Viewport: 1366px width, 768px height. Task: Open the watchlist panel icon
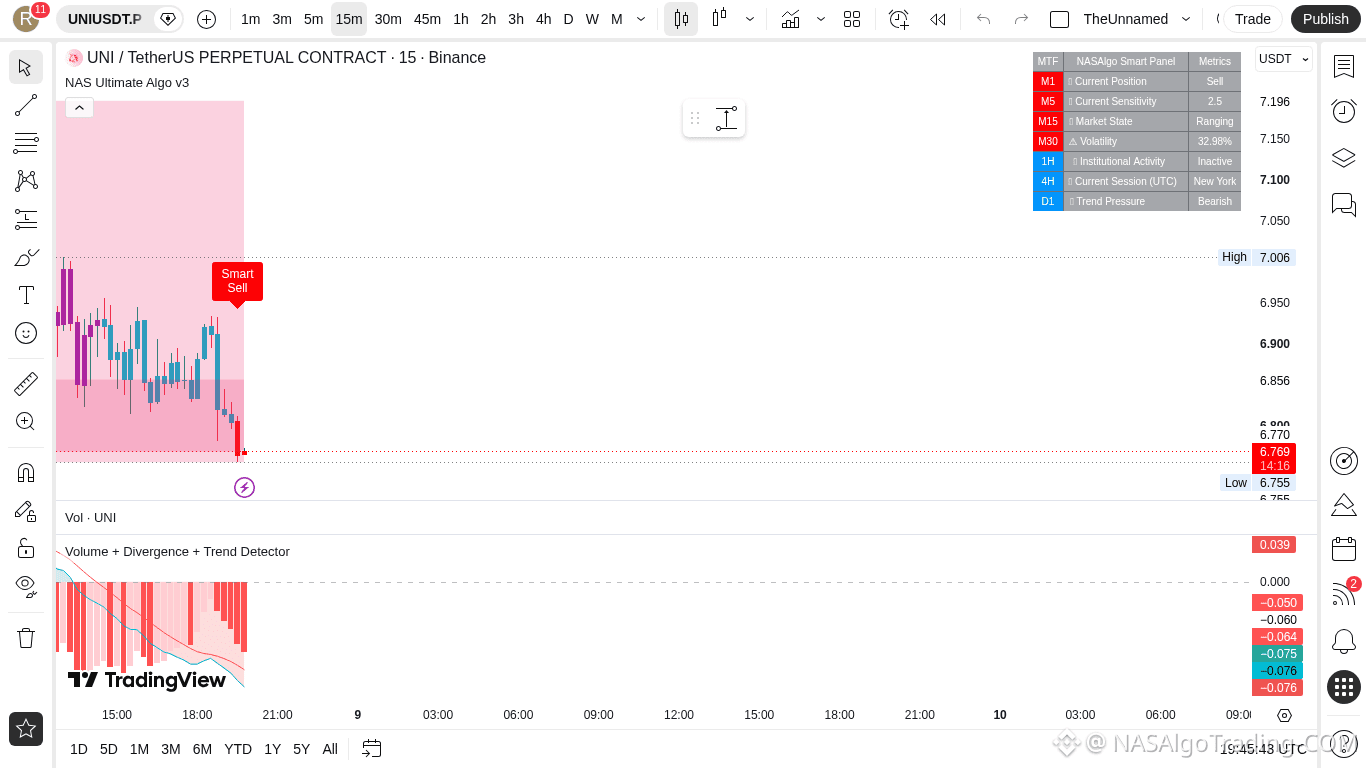[x=1344, y=66]
